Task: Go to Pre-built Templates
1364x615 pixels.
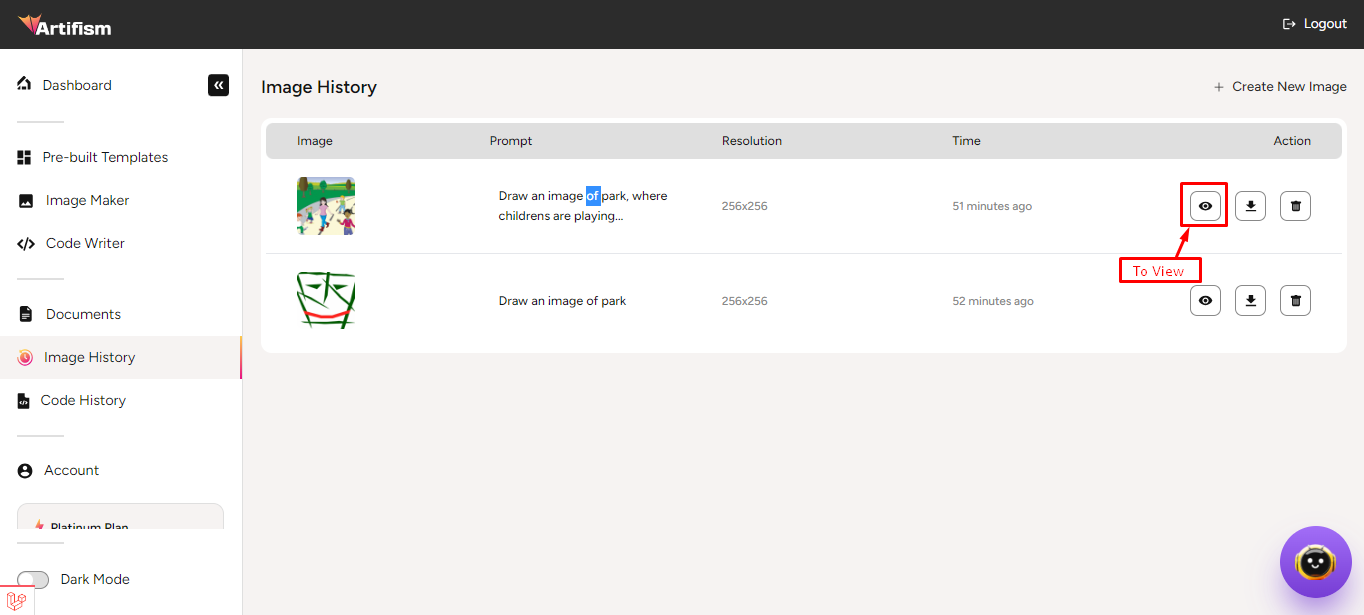Action: (x=104, y=157)
